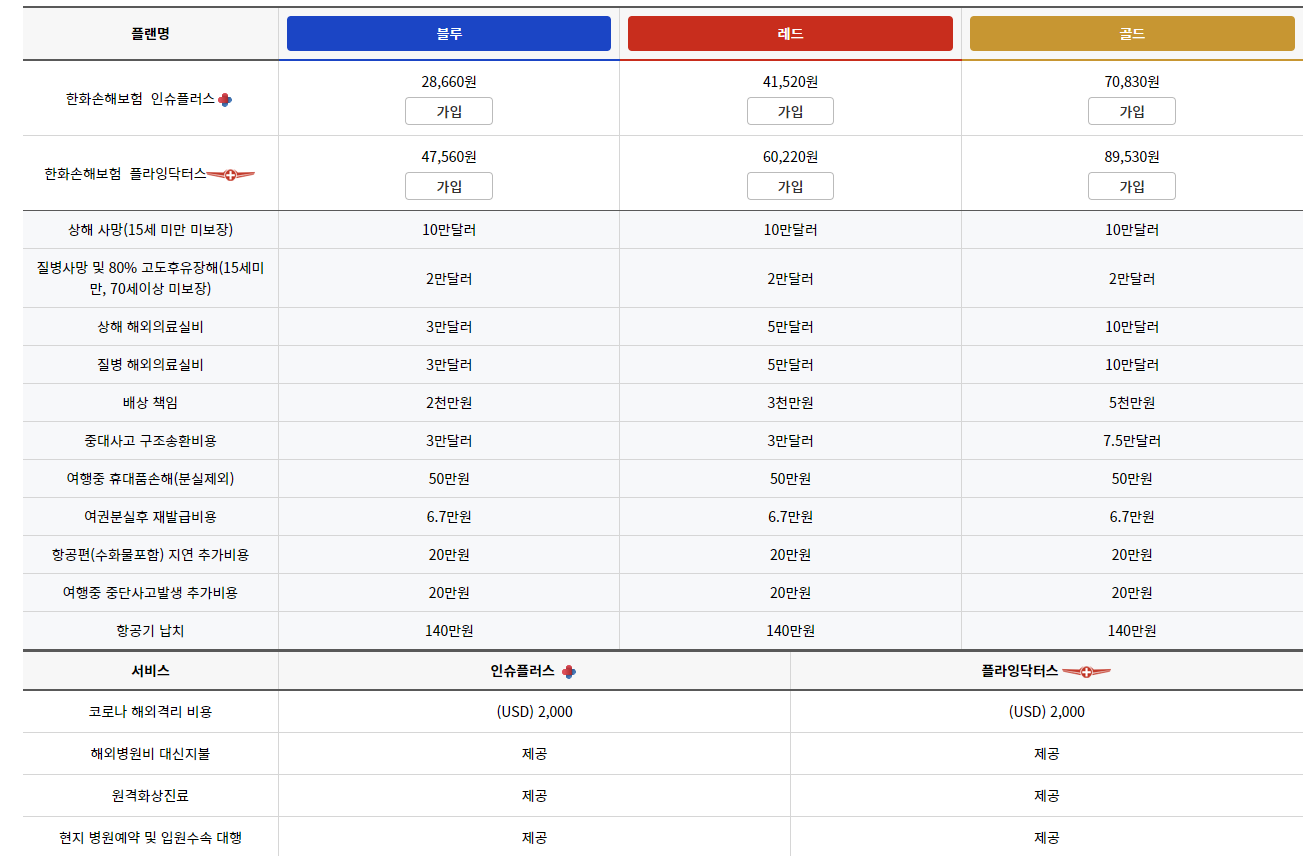Click the 70,830원 price for Gold plan
This screenshot has height=856, width=1312.
(1132, 81)
